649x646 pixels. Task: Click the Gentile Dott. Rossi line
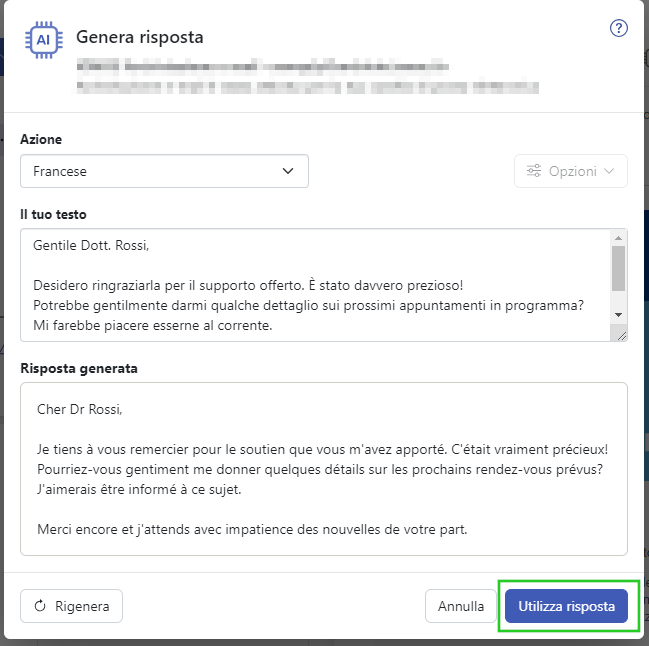(91, 245)
